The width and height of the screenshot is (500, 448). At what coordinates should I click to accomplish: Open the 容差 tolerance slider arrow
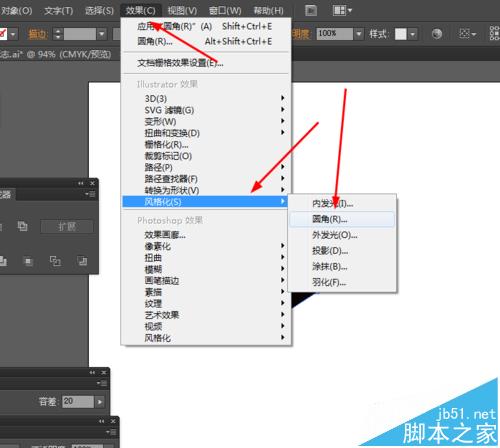tap(100, 402)
